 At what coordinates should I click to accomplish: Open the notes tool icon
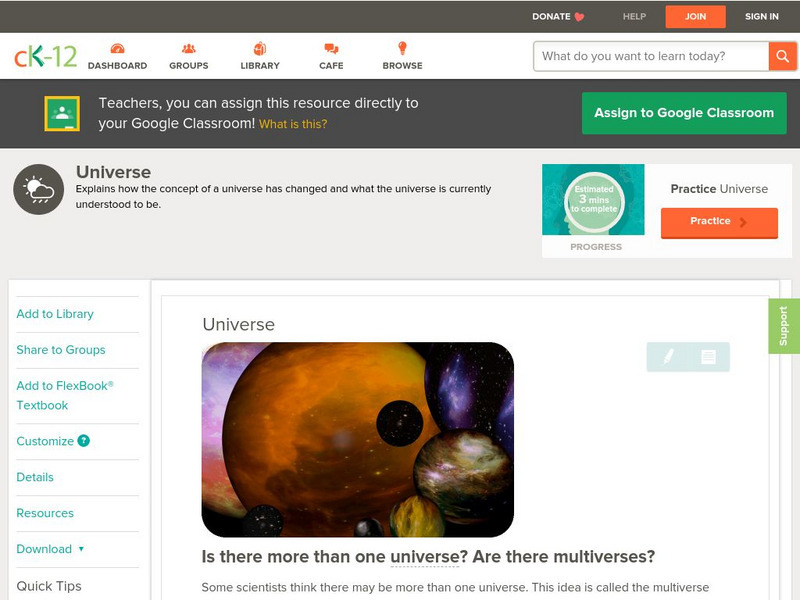click(x=708, y=357)
